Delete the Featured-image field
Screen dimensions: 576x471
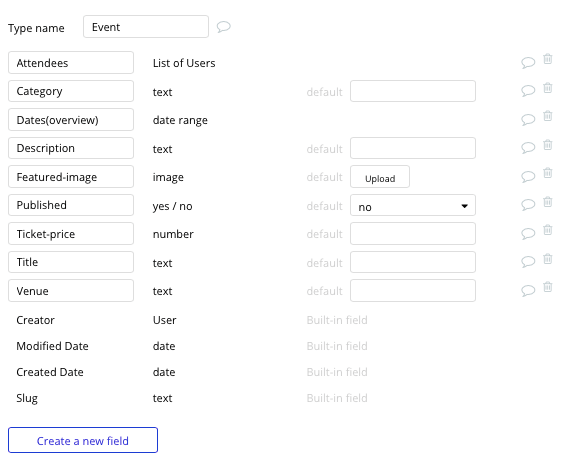tap(548, 173)
